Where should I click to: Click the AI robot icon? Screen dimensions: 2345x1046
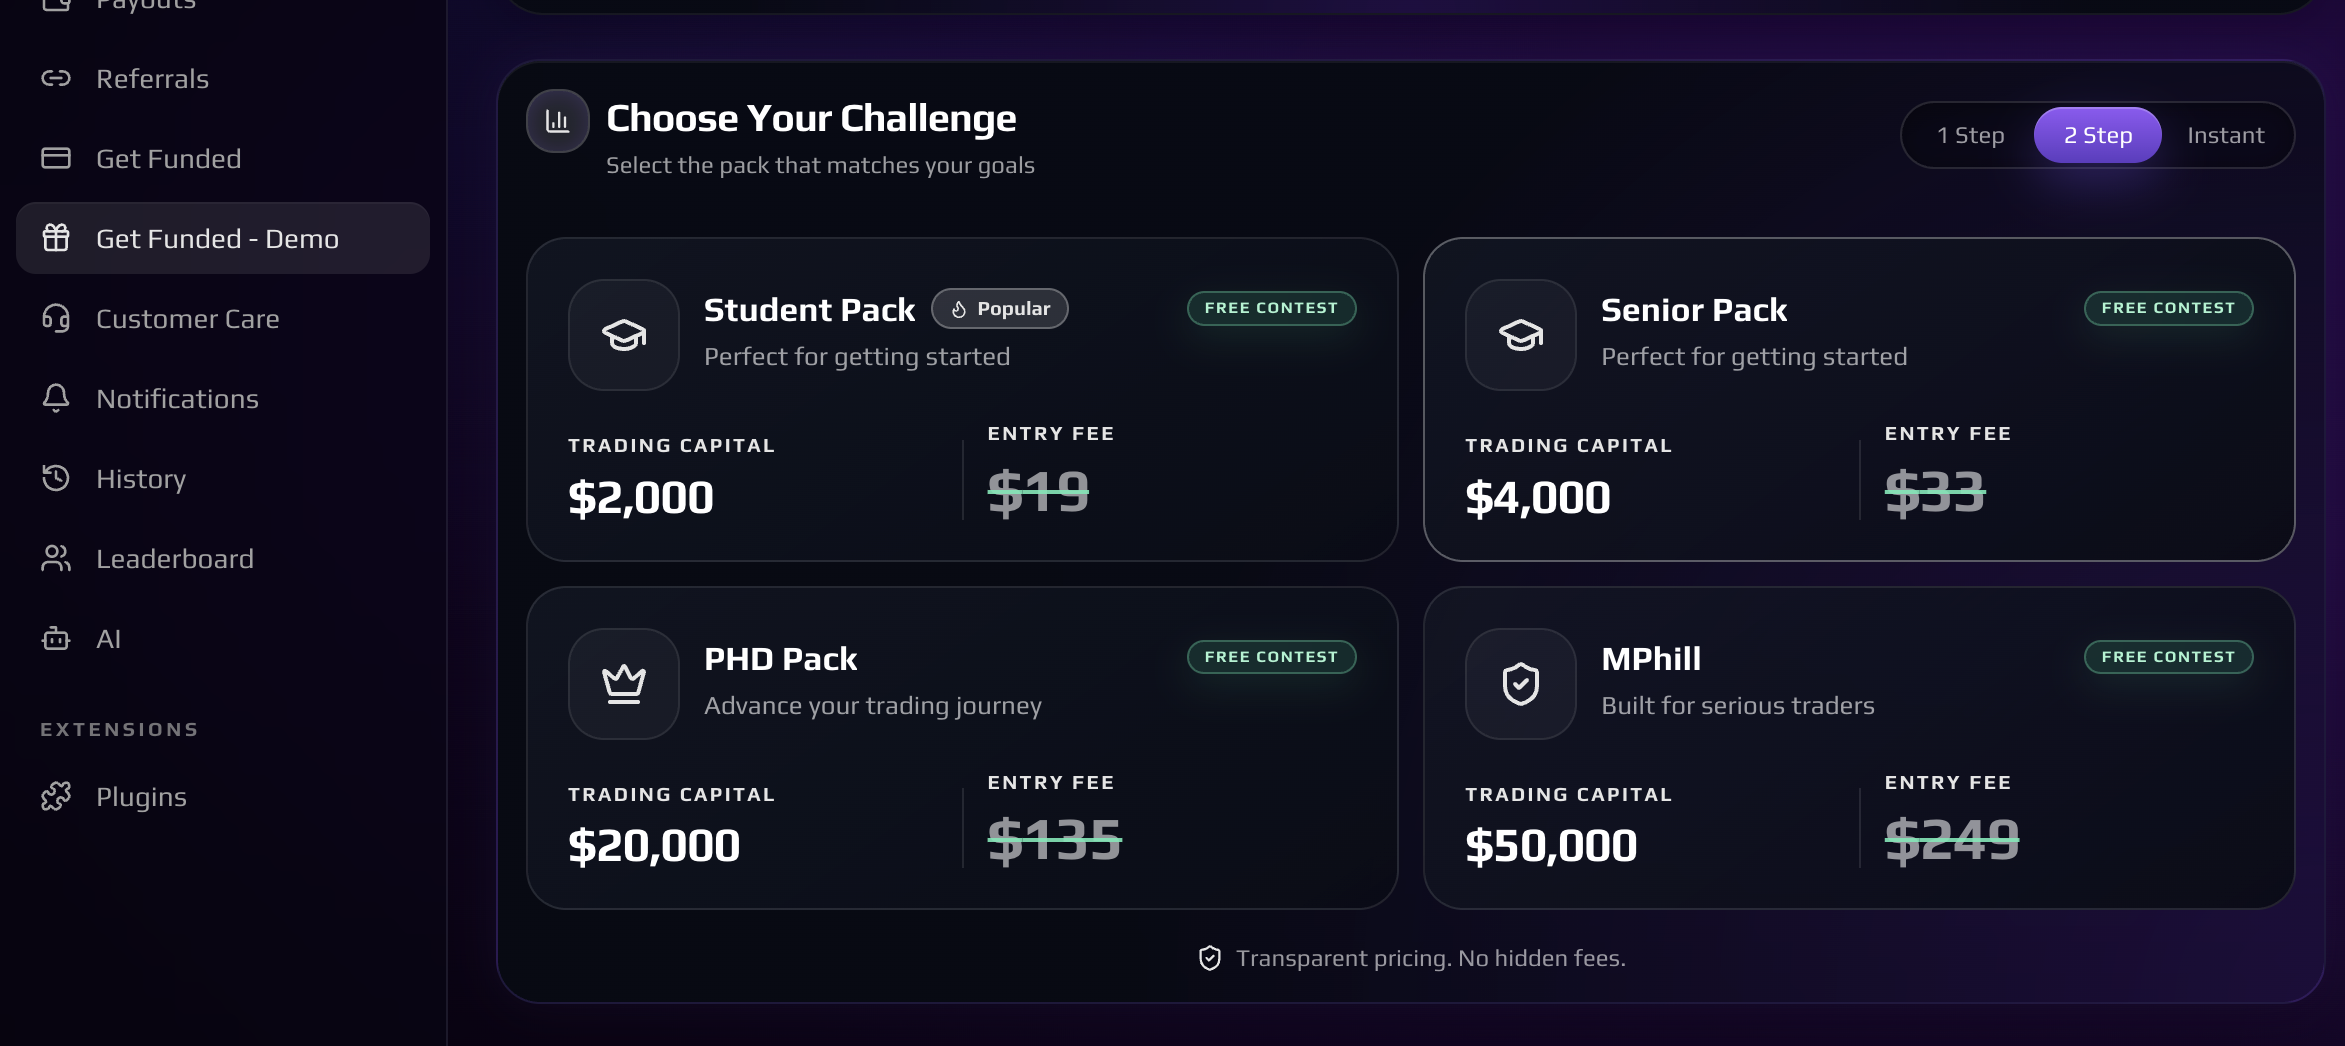[56, 638]
